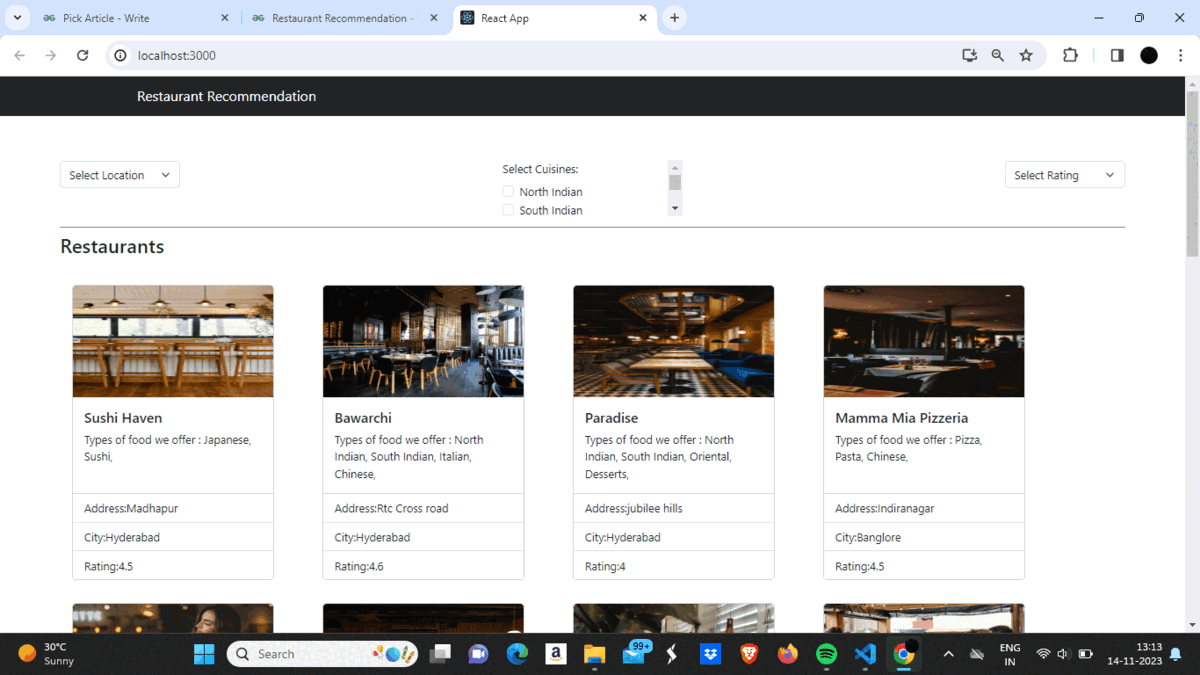
Task: Open the Extensions puzzle icon
Action: pyautogui.click(x=1070, y=55)
